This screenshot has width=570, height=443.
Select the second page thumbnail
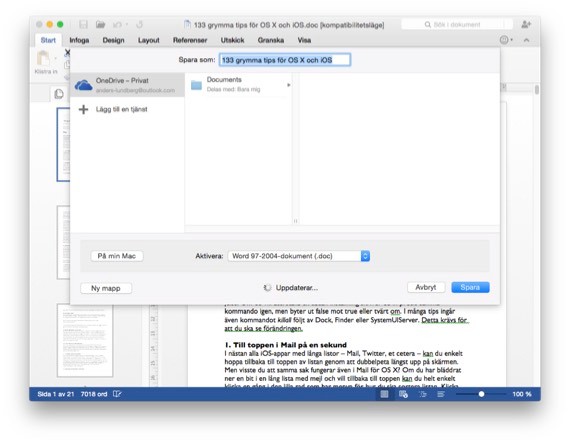coord(63,242)
